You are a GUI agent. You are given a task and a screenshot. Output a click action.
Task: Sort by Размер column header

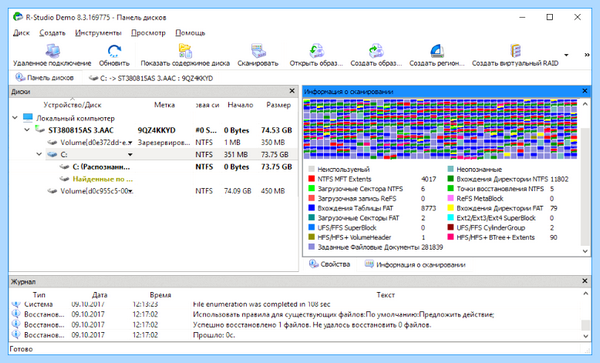pyautogui.click(x=279, y=105)
